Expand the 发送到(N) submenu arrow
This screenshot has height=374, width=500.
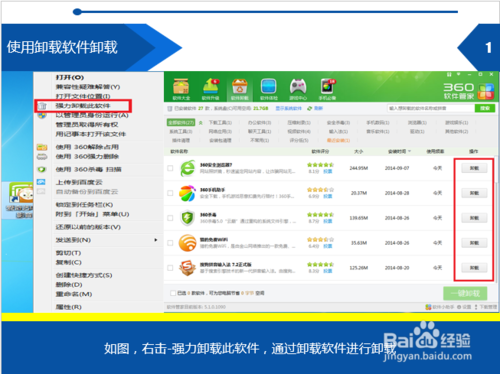[x=156, y=240]
